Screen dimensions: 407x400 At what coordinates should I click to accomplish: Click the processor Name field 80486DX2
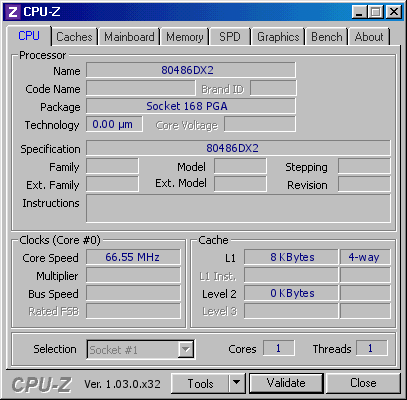(x=191, y=70)
